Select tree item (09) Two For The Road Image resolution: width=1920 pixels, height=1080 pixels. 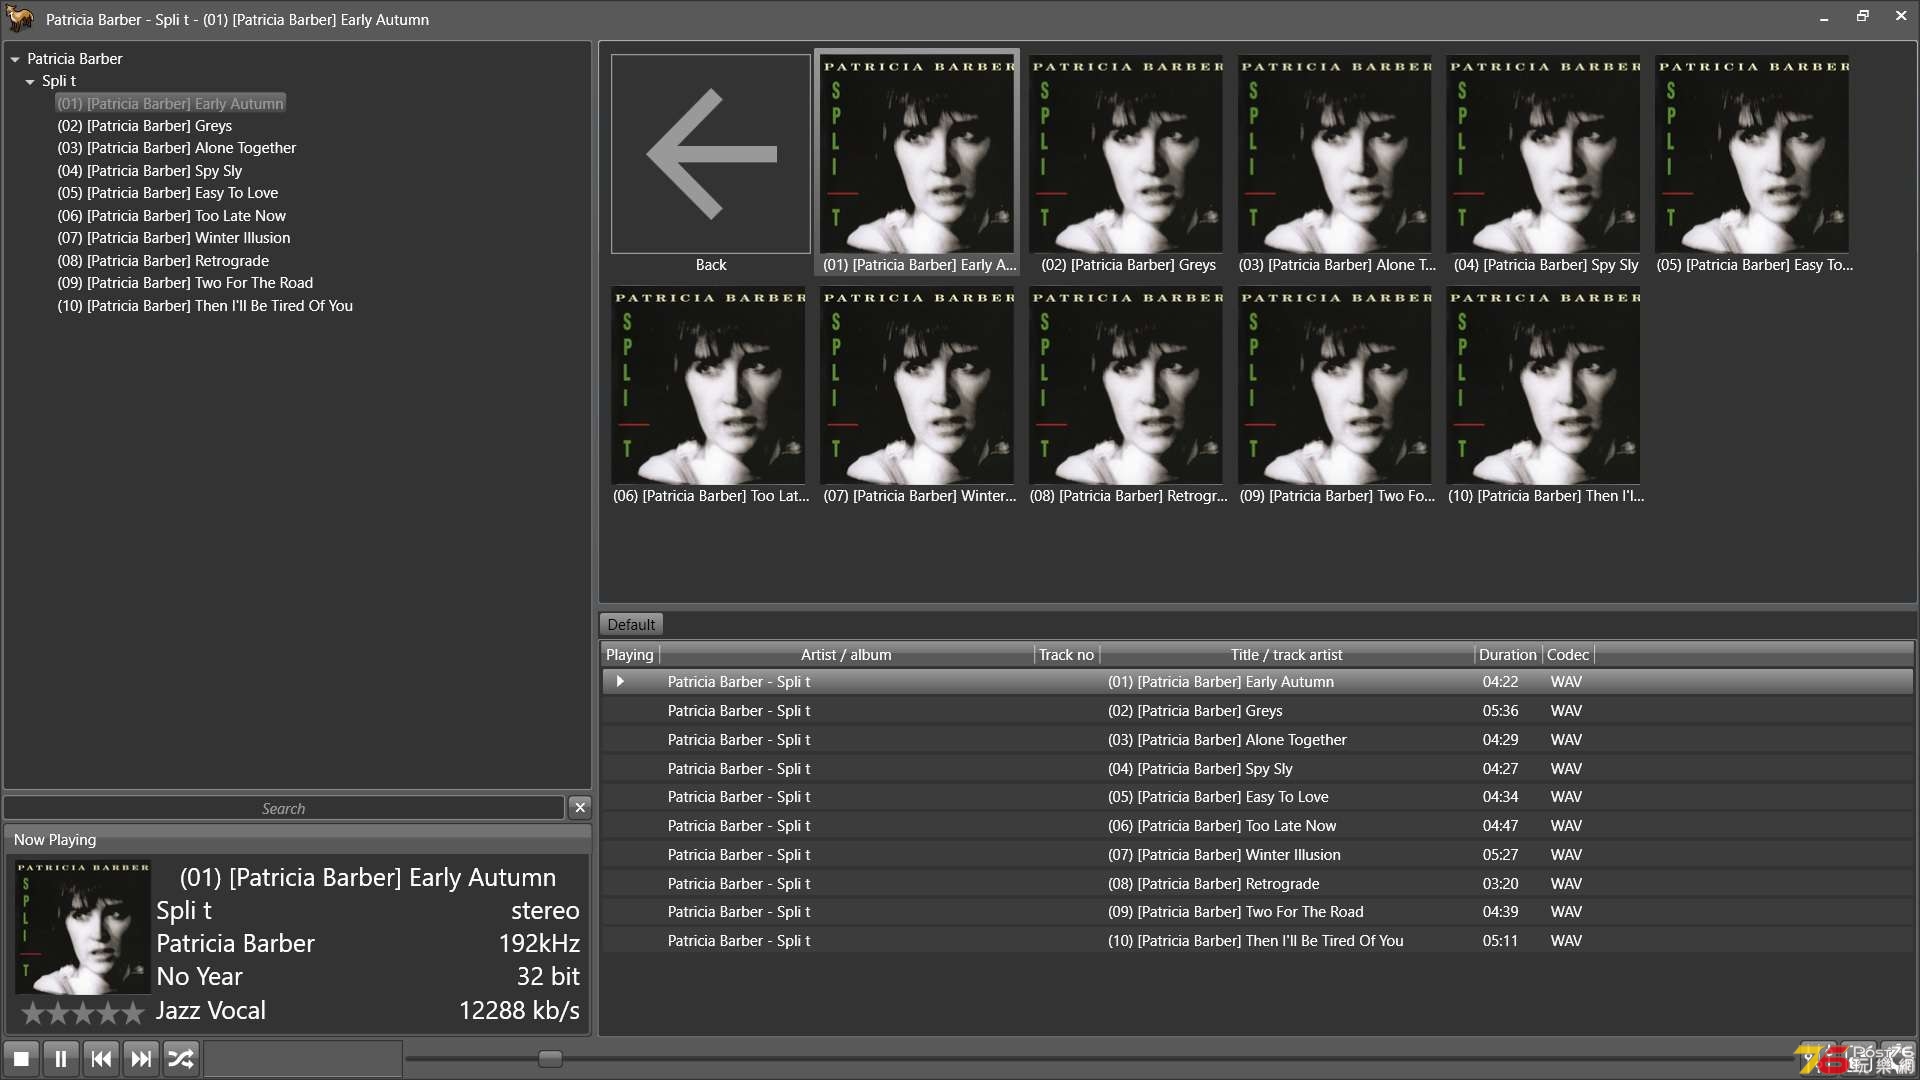click(x=185, y=283)
